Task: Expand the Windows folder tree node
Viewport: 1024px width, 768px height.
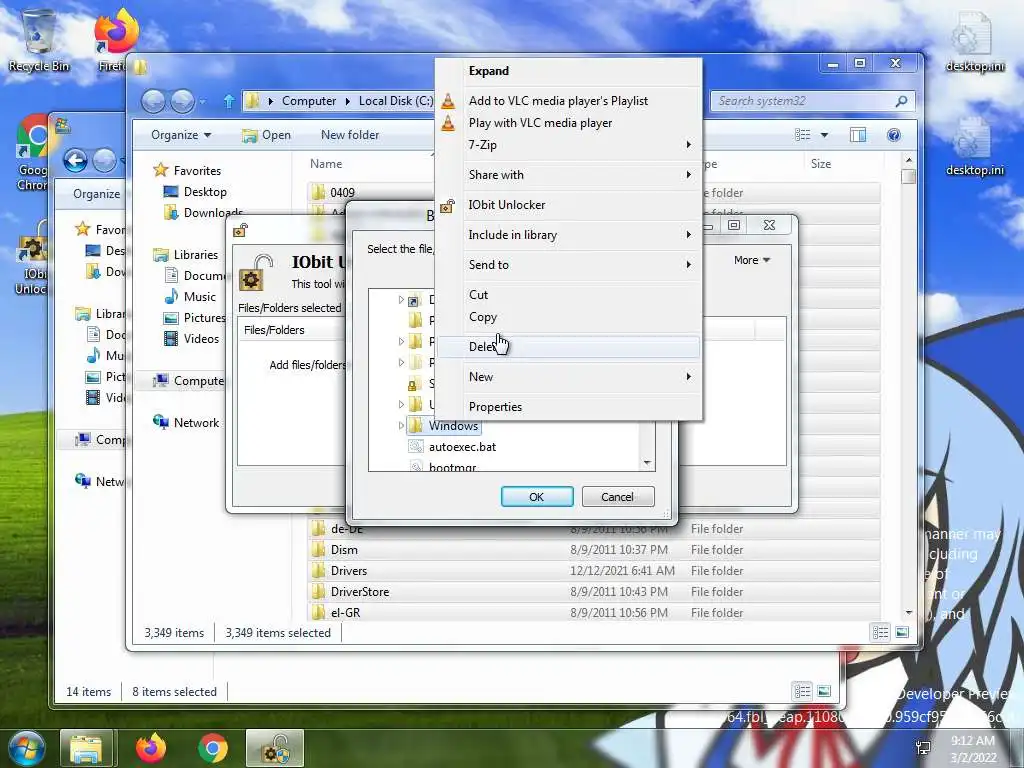Action: [401, 426]
